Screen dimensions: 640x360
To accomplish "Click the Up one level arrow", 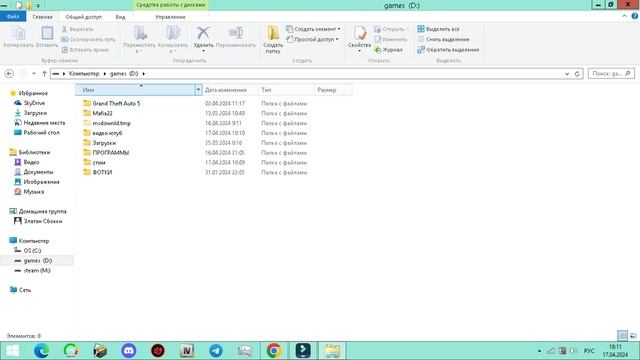I will tap(44, 73).
